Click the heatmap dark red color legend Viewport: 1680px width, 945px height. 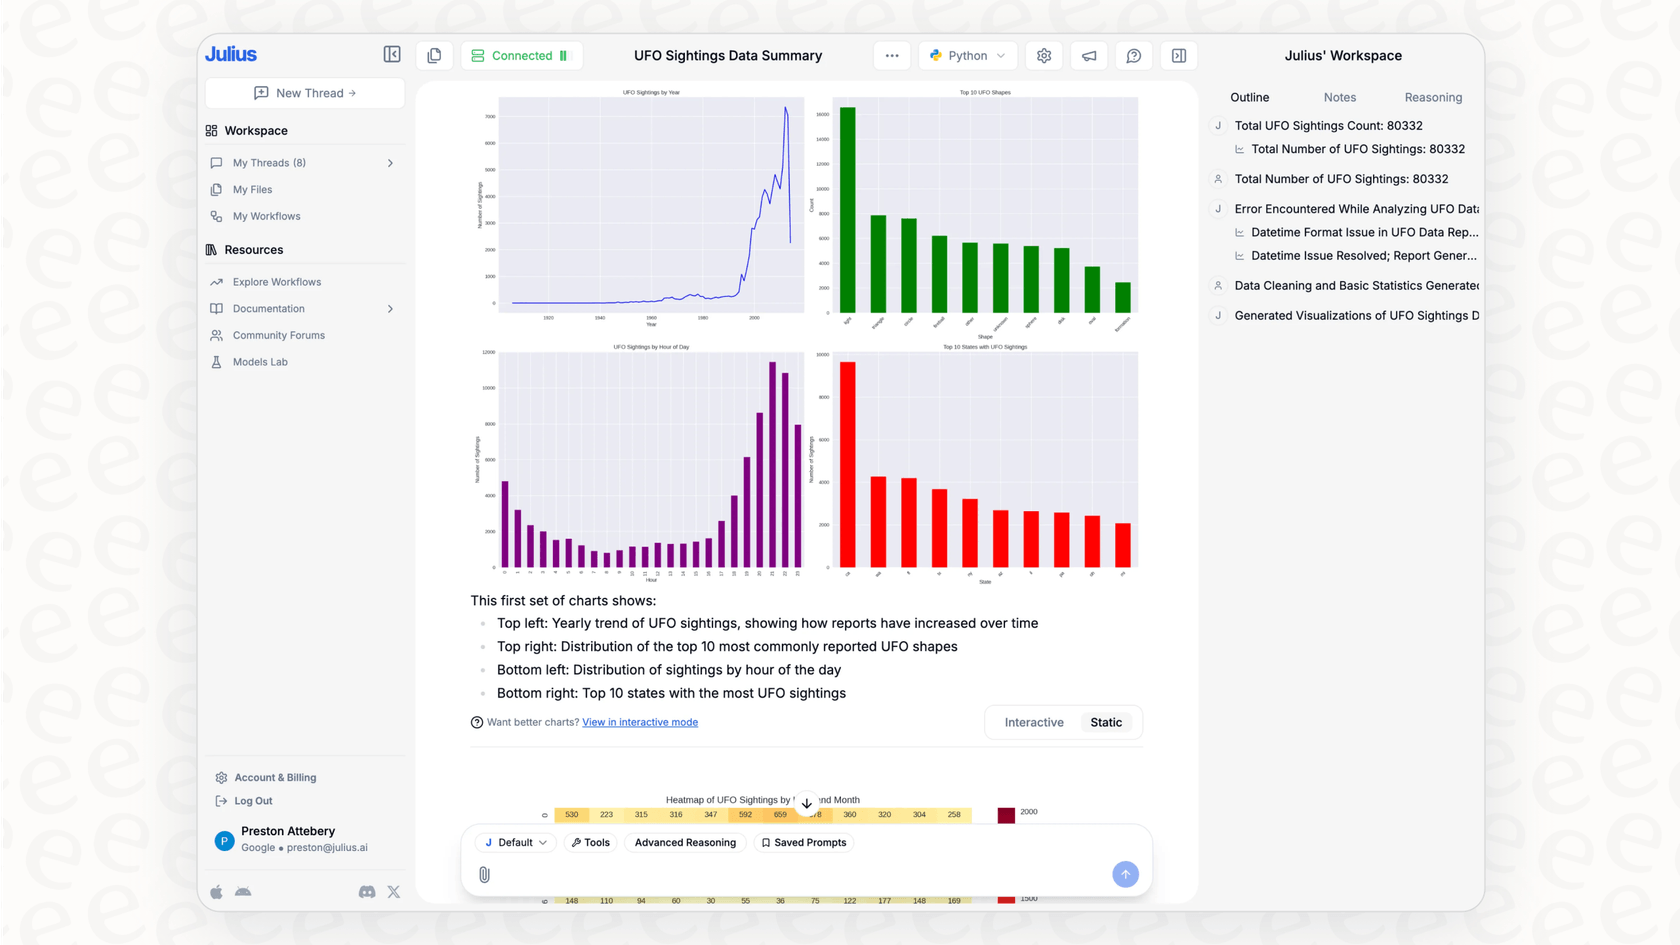[x=1006, y=815]
